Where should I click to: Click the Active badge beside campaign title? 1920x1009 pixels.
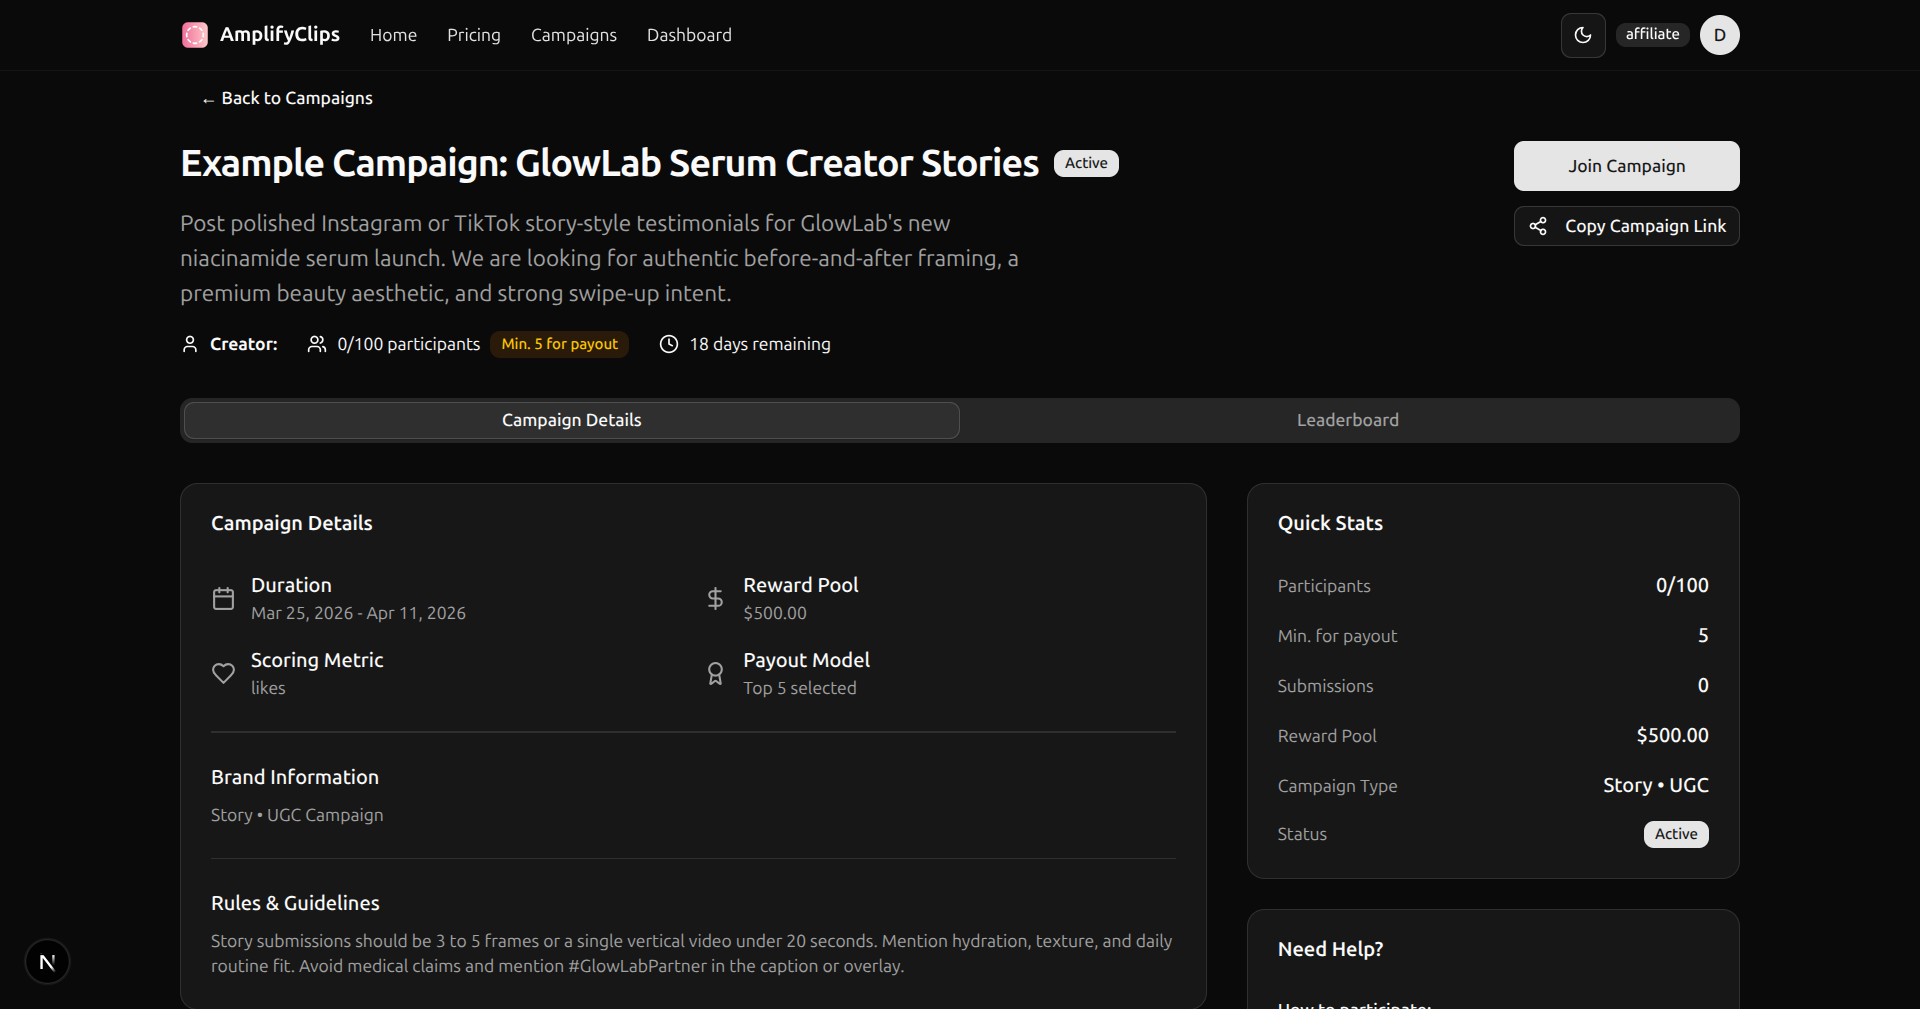[x=1086, y=163]
